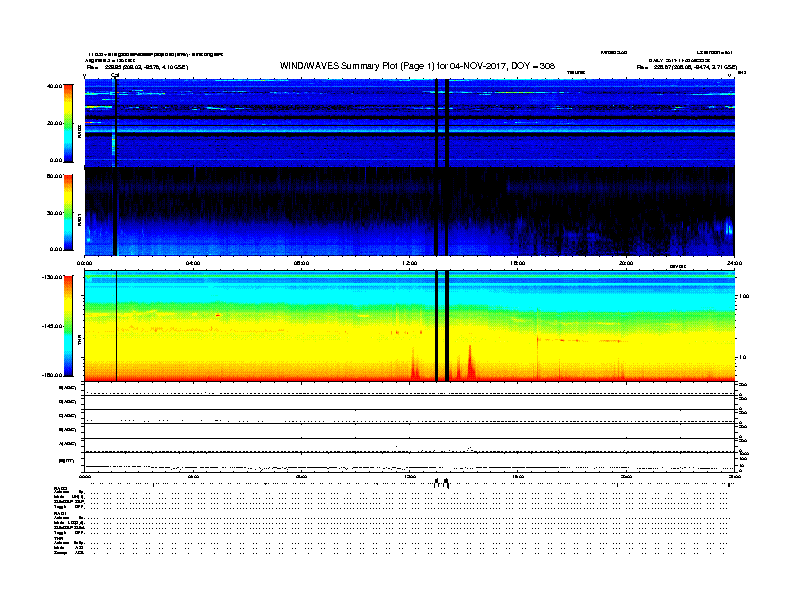Screen dimensions: 792x612
Task: Click the tall red burst near 14:15 in TNR
Action: point(471,363)
